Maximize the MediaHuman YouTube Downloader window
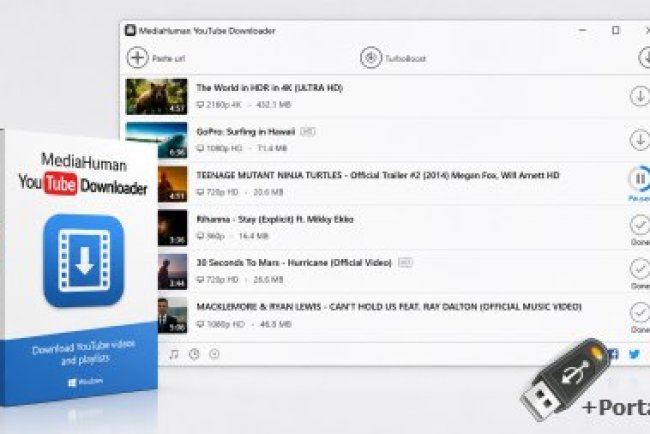This screenshot has width=650, height=434. pyautogui.click(x=616, y=30)
